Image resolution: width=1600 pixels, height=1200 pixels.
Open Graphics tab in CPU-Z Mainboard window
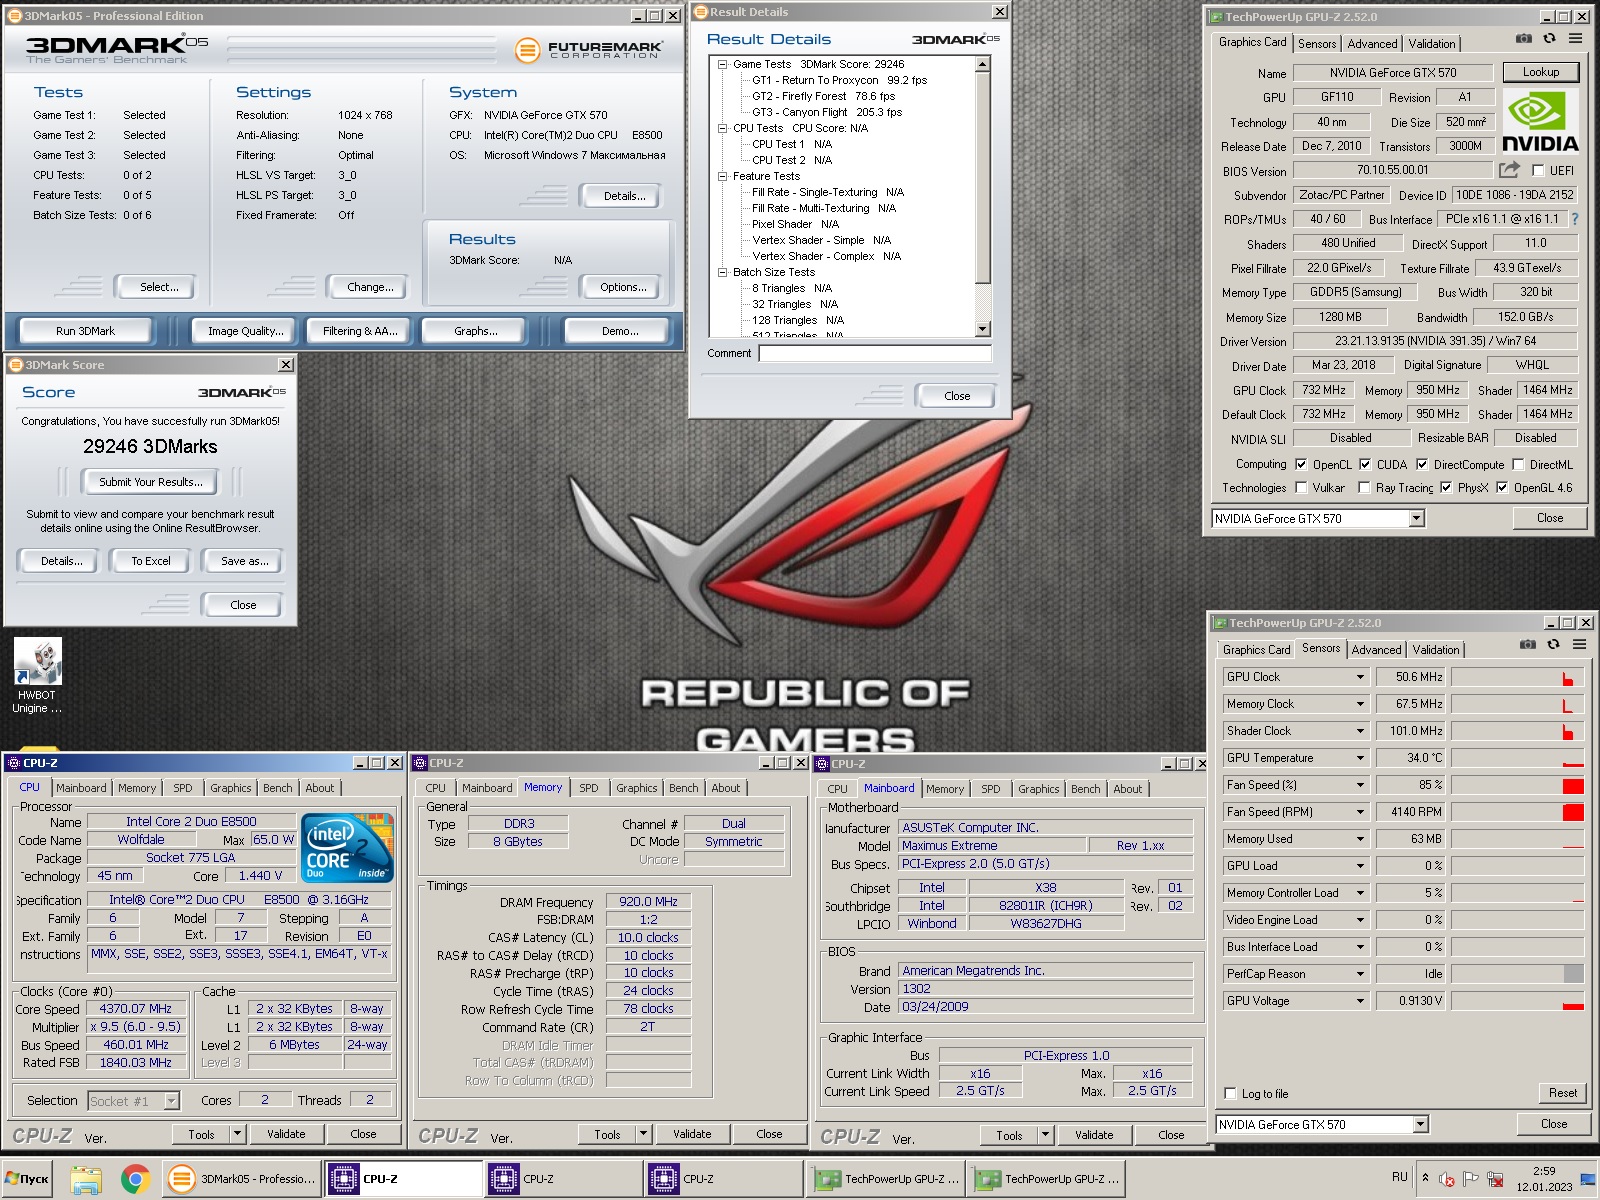(1038, 789)
